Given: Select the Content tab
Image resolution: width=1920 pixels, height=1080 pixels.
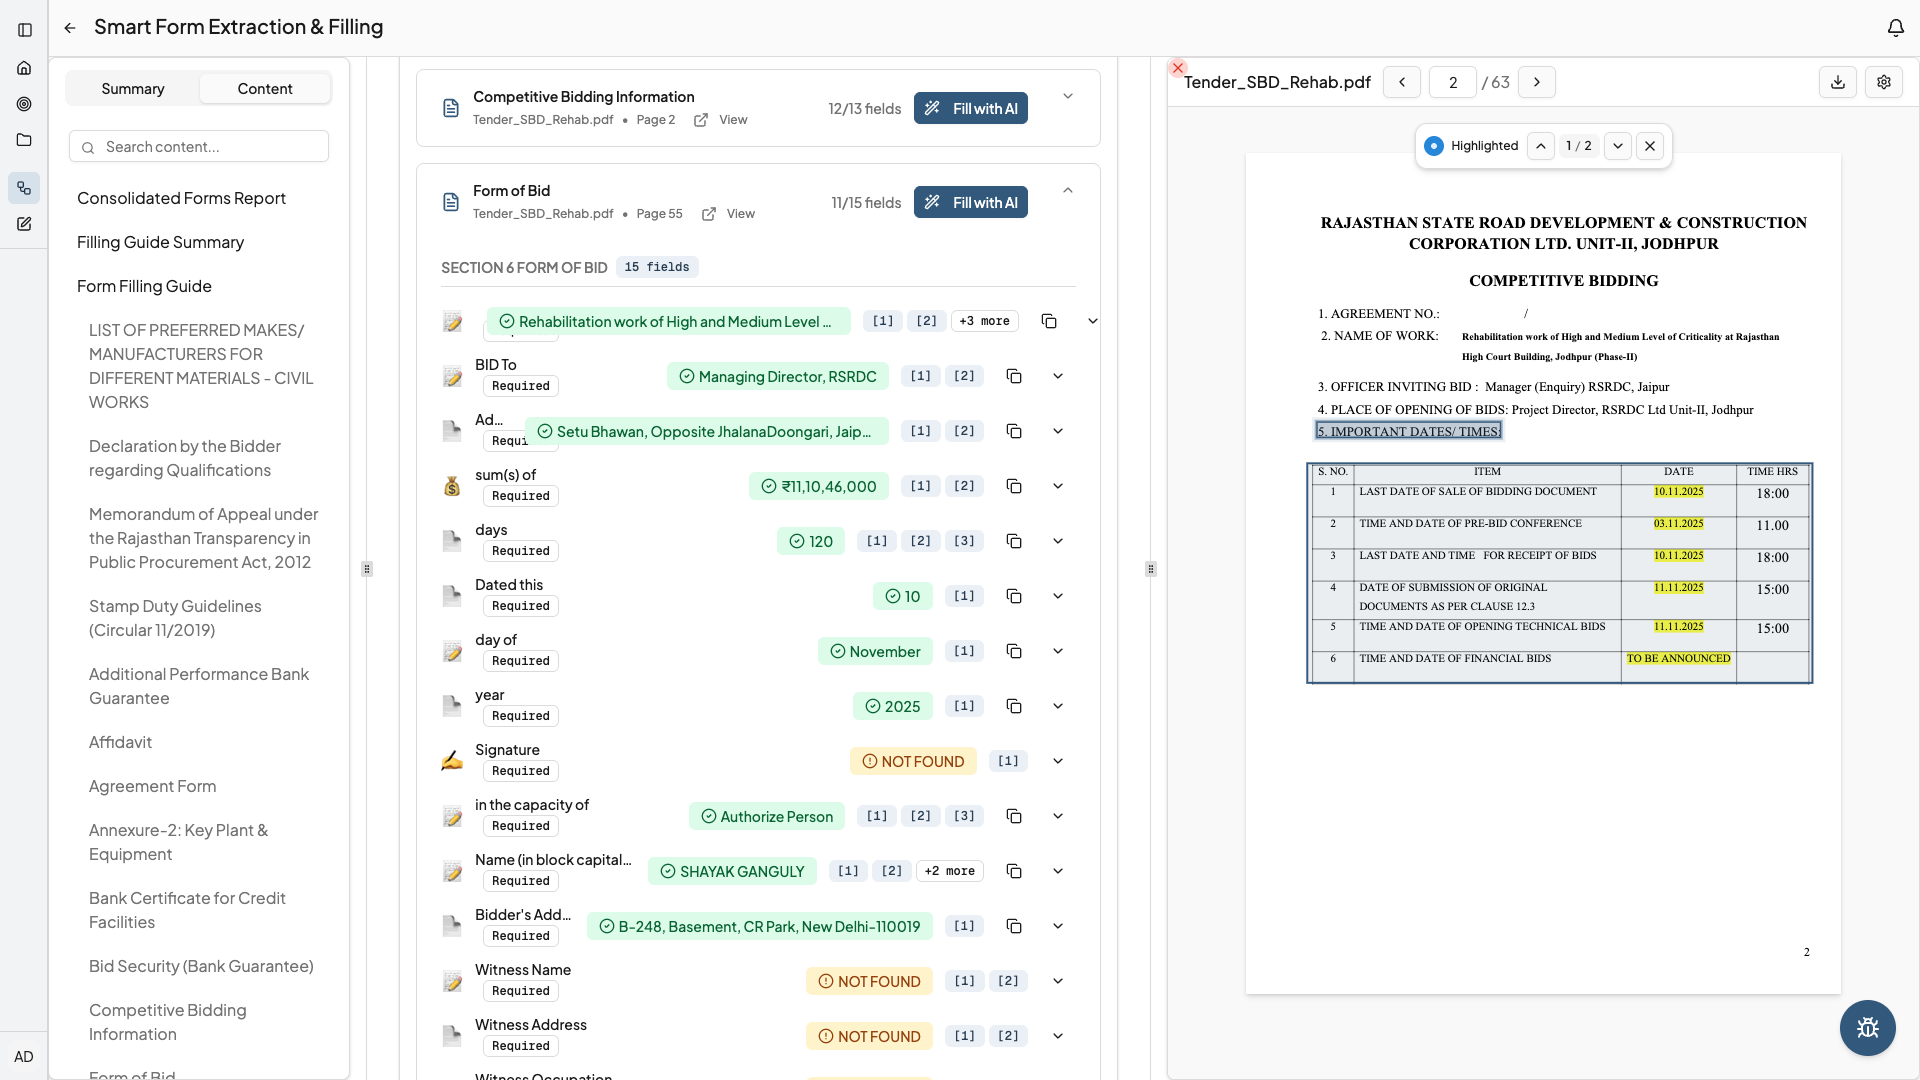Looking at the screenshot, I should [x=265, y=89].
